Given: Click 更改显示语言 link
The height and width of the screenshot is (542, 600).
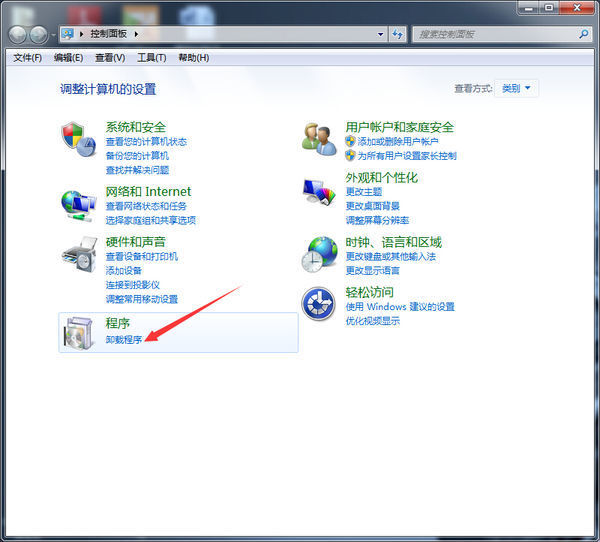Looking at the screenshot, I should coord(372,271).
